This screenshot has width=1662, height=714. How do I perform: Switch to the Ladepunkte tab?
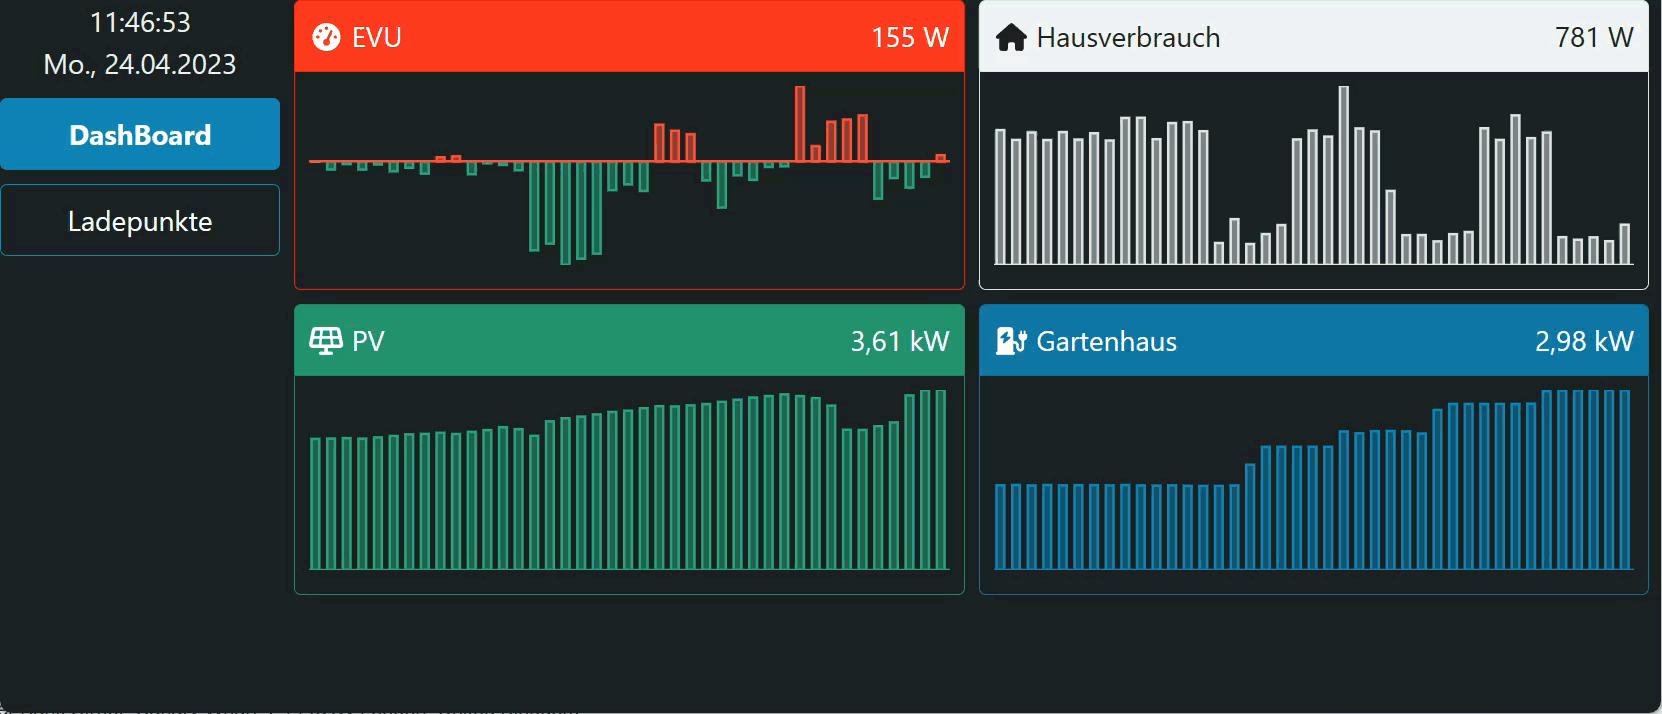point(140,220)
